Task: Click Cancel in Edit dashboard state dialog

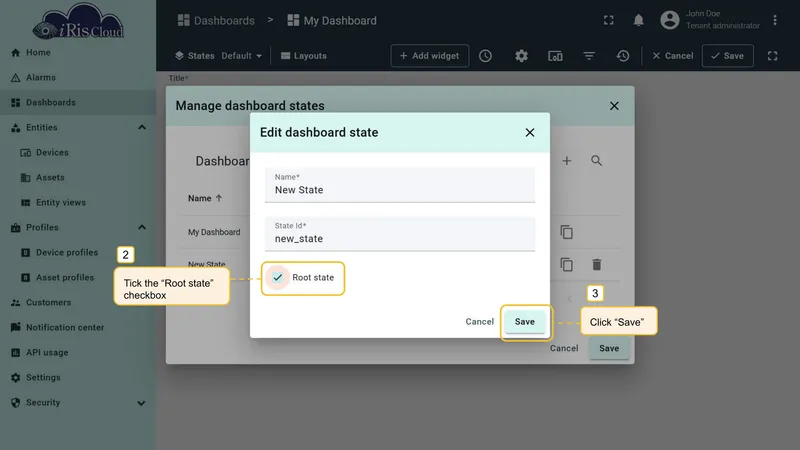Action: (x=480, y=322)
